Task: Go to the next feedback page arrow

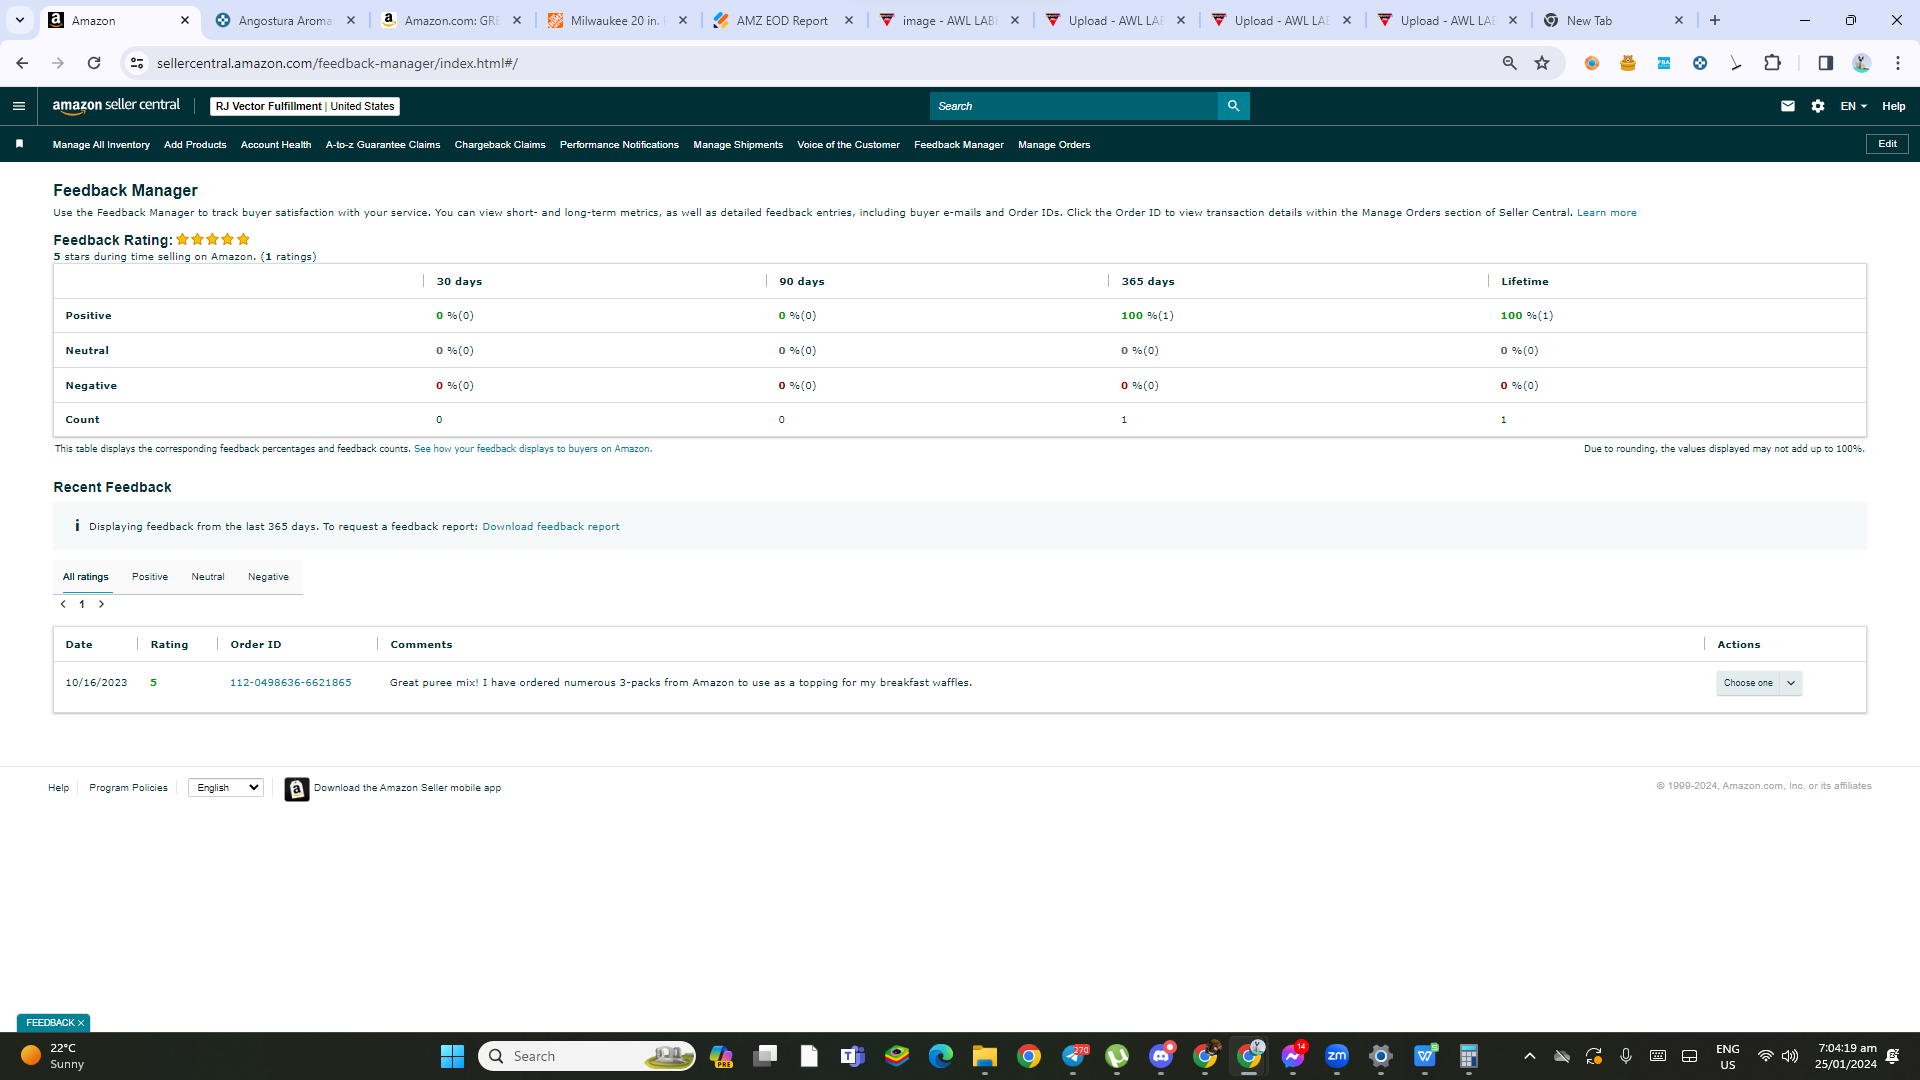Action: [101, 604]
